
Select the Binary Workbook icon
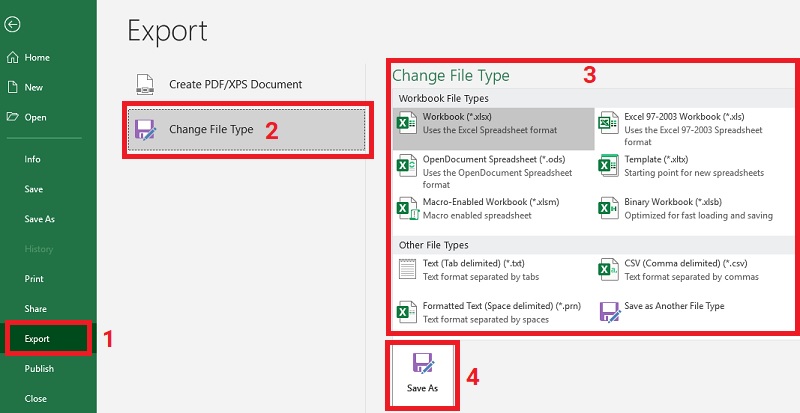[x=609, y=208]
